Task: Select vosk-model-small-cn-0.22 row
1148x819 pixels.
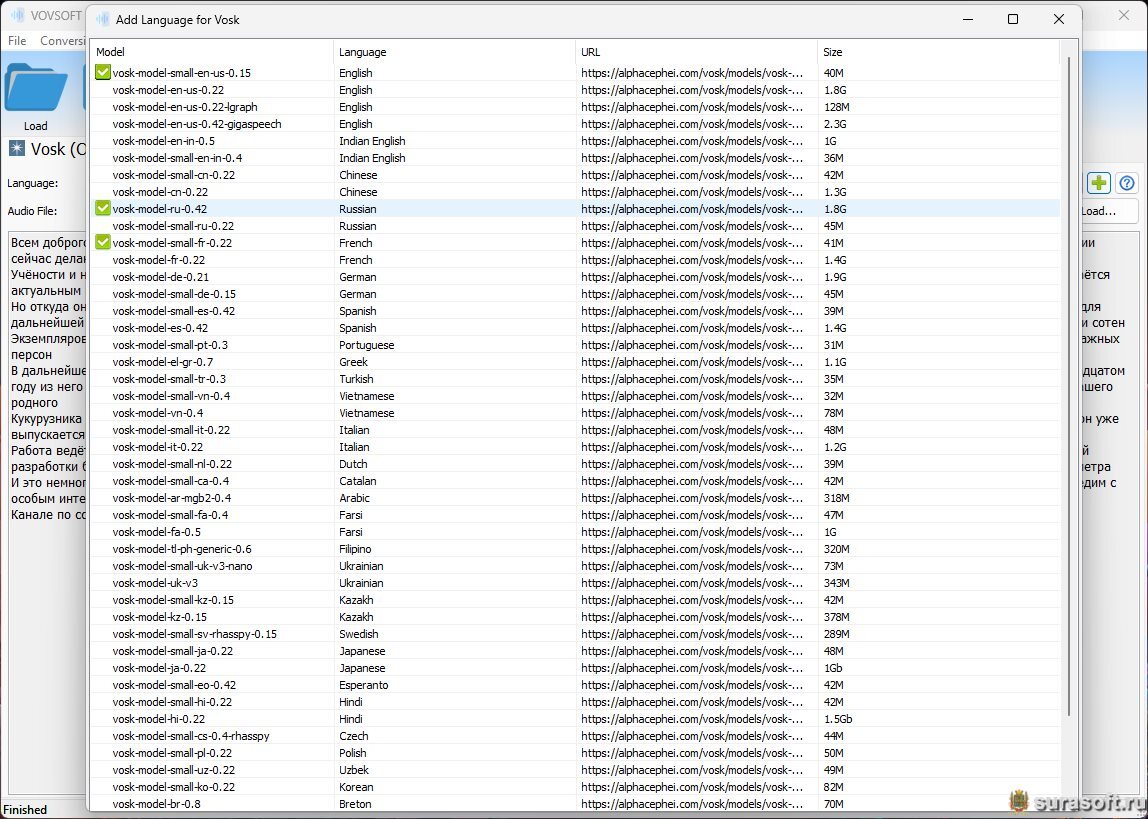Action: (x=575, y=175)
